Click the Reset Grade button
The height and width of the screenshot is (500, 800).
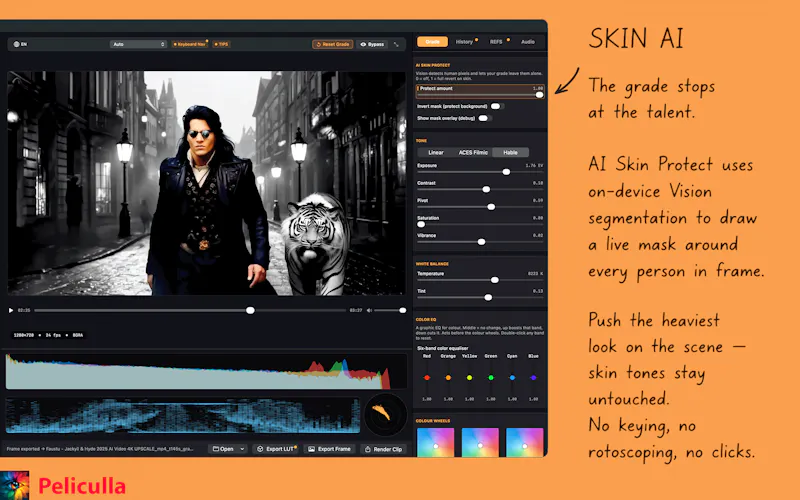(x=333, y=44)
